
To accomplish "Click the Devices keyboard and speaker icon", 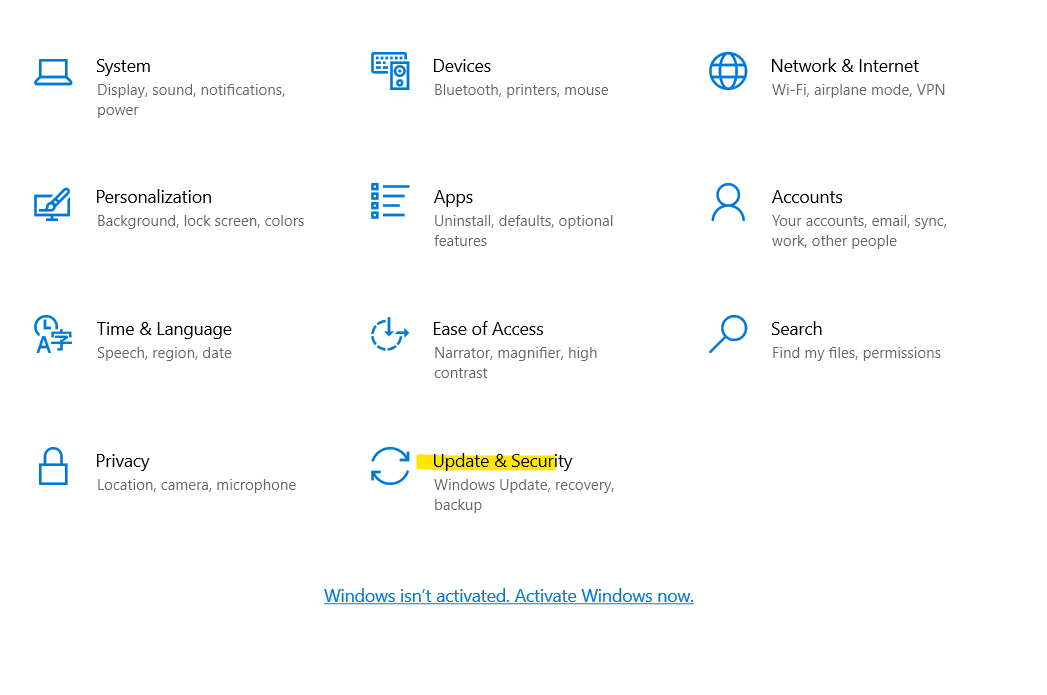I will click(x=390, y=71).
